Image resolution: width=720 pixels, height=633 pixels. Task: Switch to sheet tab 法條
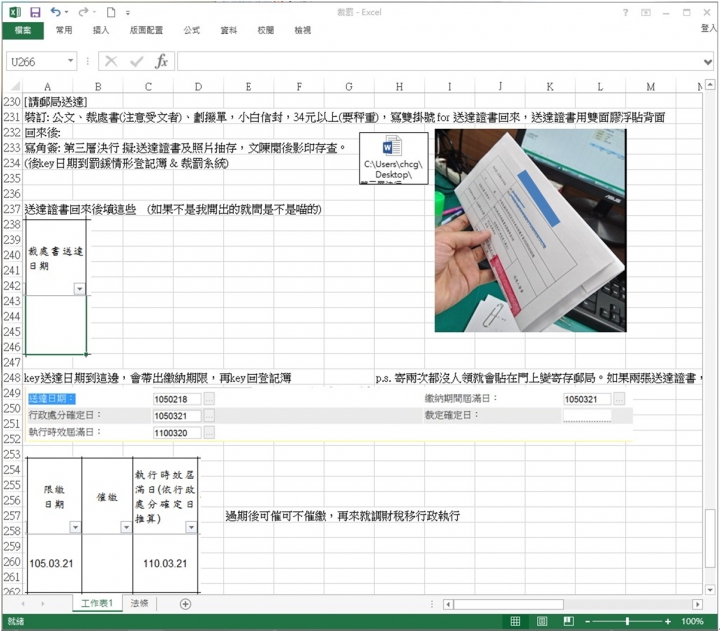139,603
